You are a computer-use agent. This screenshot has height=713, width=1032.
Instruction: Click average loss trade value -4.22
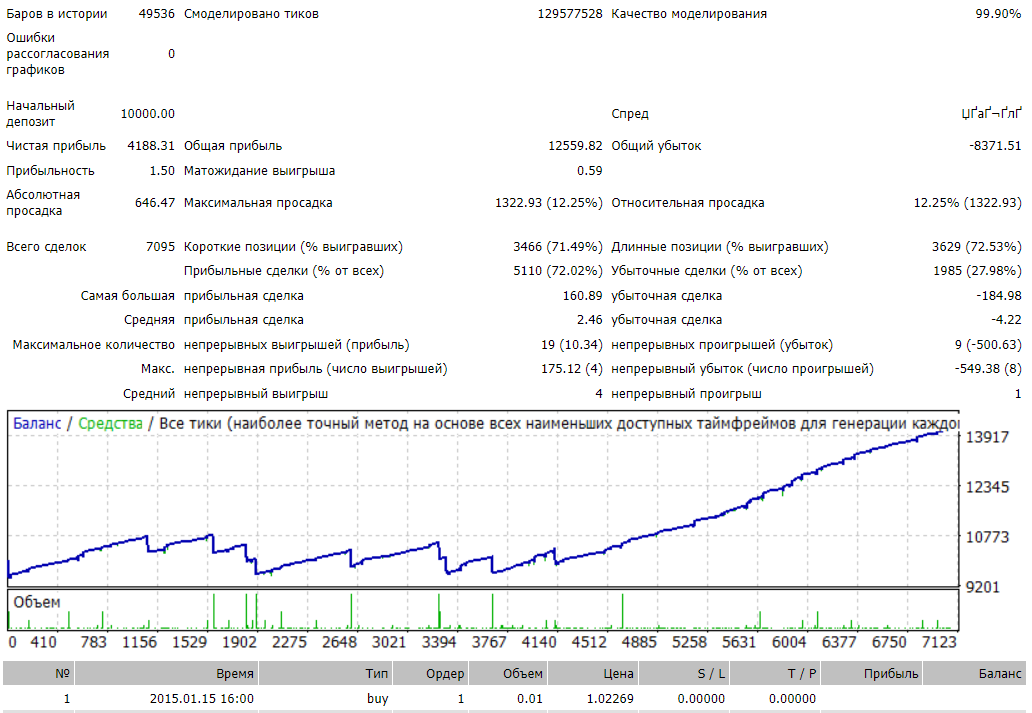pyautogui.click(x=1006, y=319)
